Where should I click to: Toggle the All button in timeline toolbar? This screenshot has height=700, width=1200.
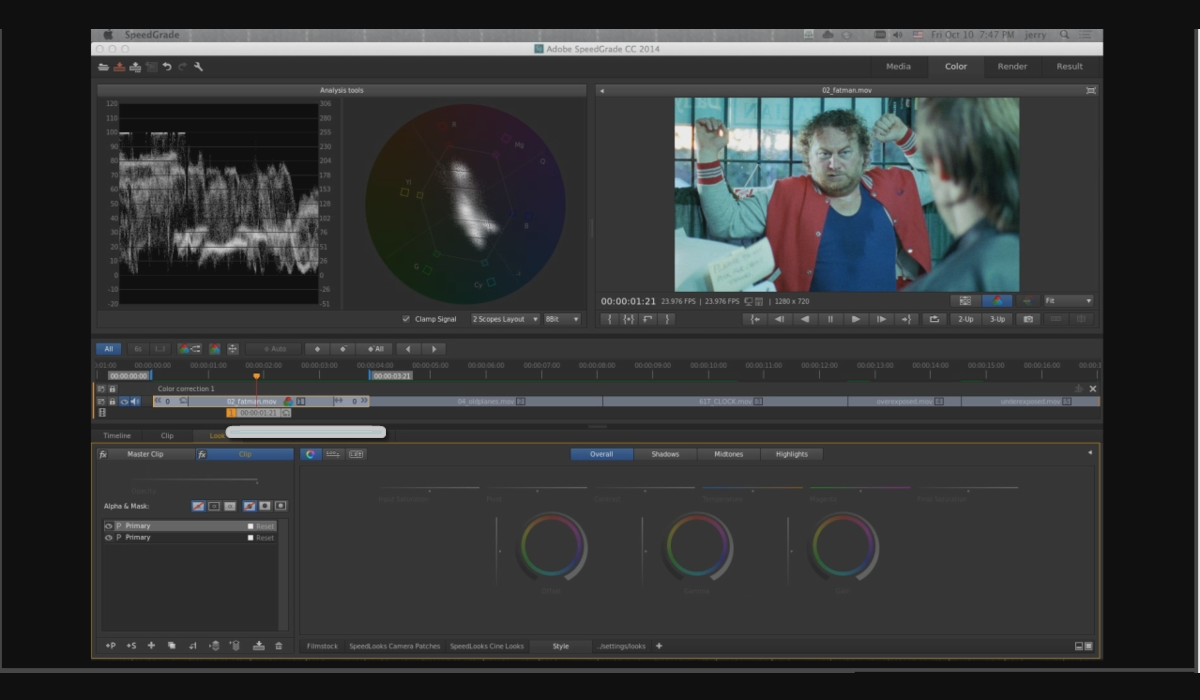pos(108,349)
